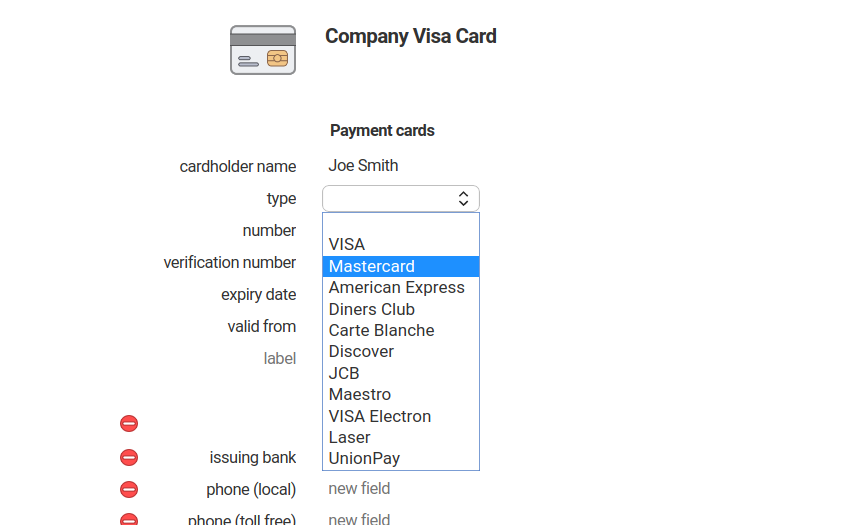Select Laser in the type list
Image resolution: width=846 pixels, height=525 pixels.
[x=349, y=437]
